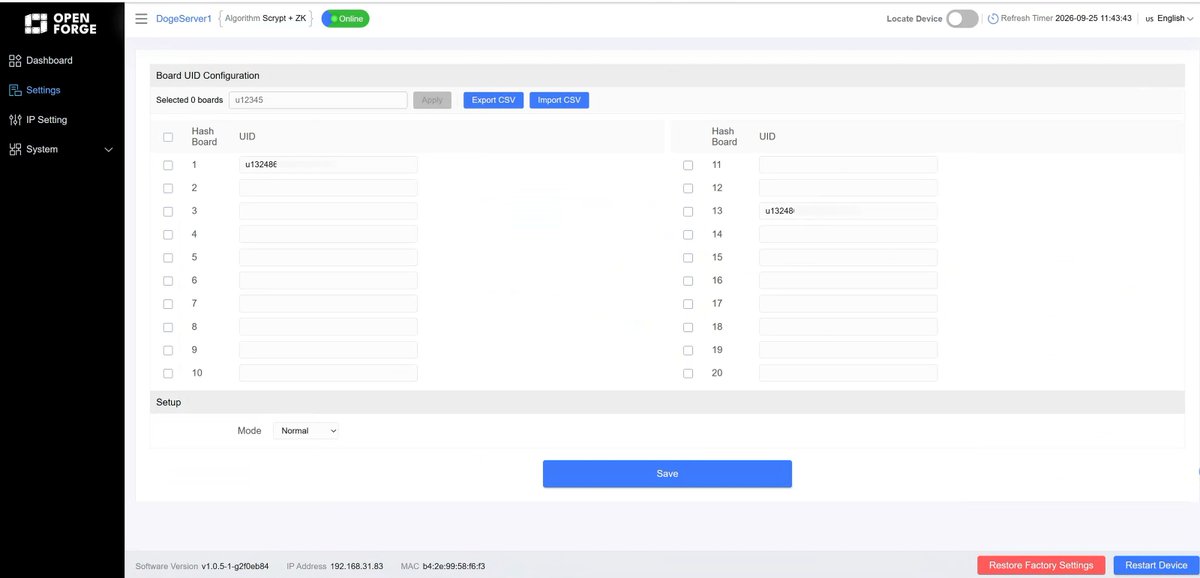Toggle the Locate Device switch
This screenshot has width=1200, height=578.
pos(962,19)
